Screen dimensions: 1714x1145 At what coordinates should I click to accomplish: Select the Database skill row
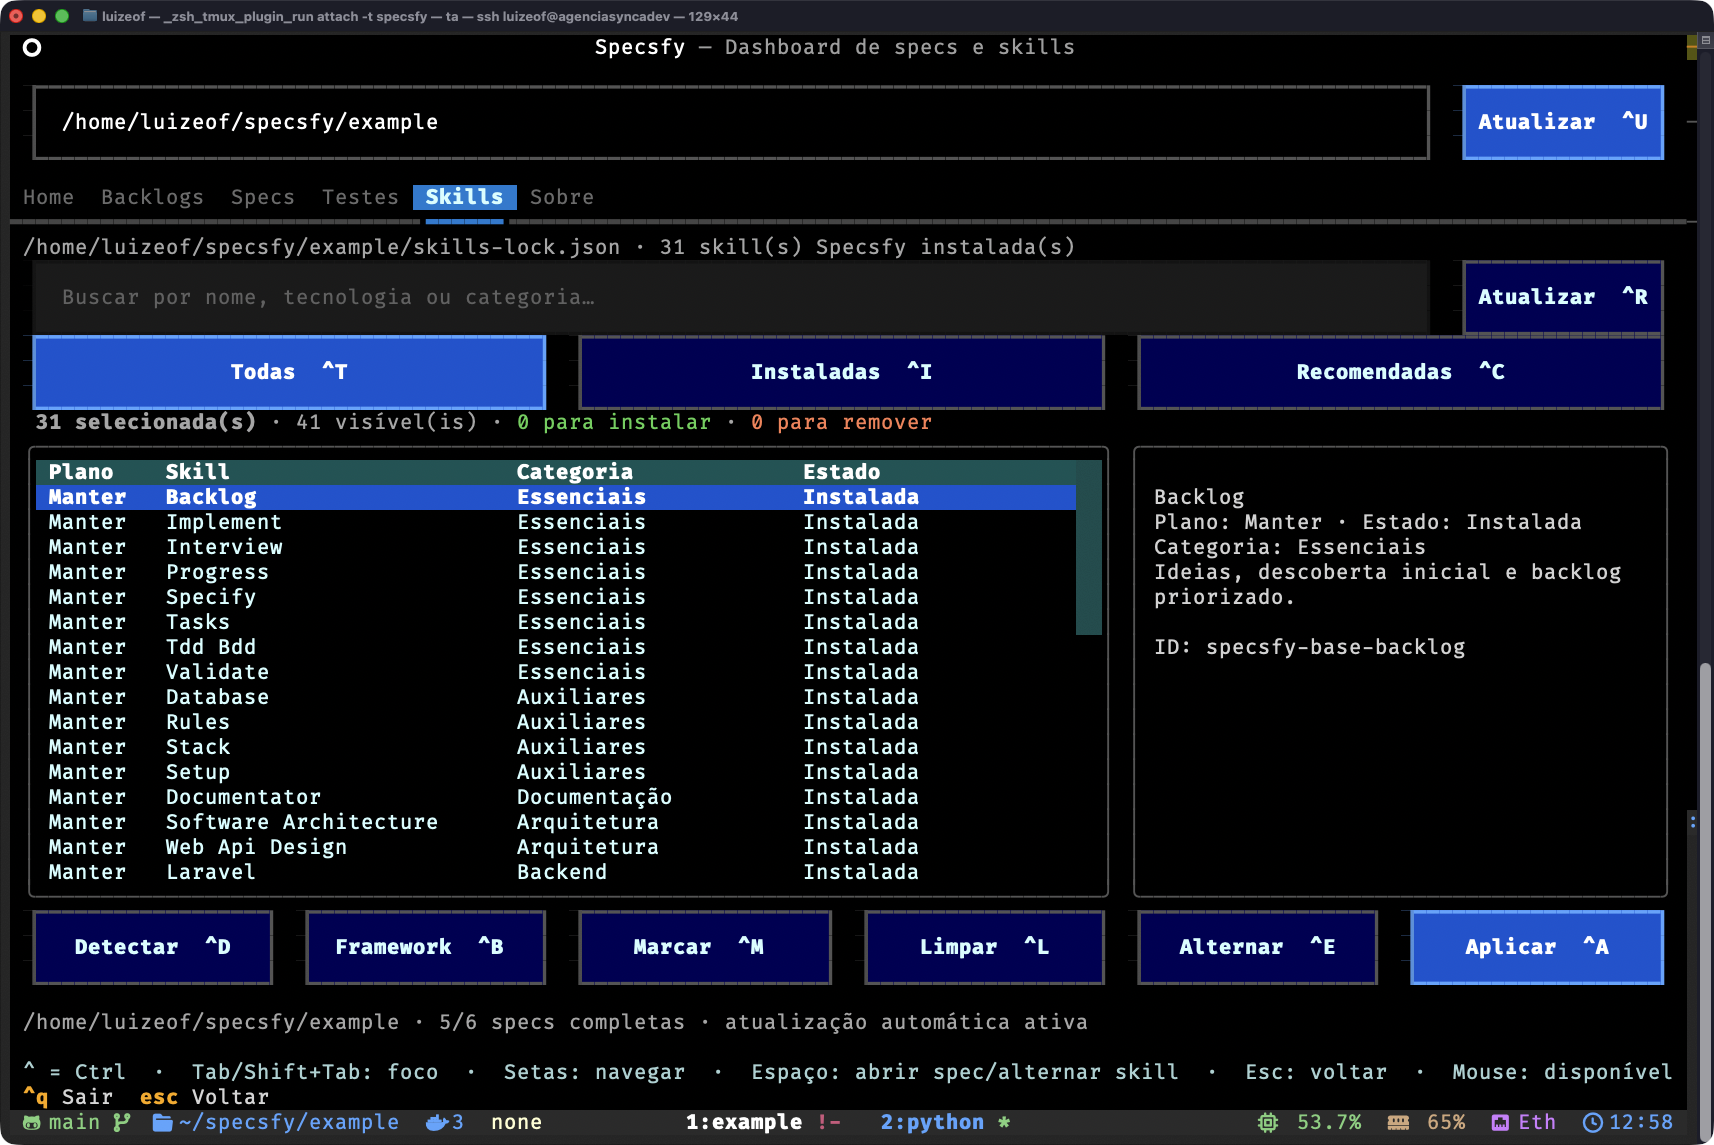(x=556, y=697)
